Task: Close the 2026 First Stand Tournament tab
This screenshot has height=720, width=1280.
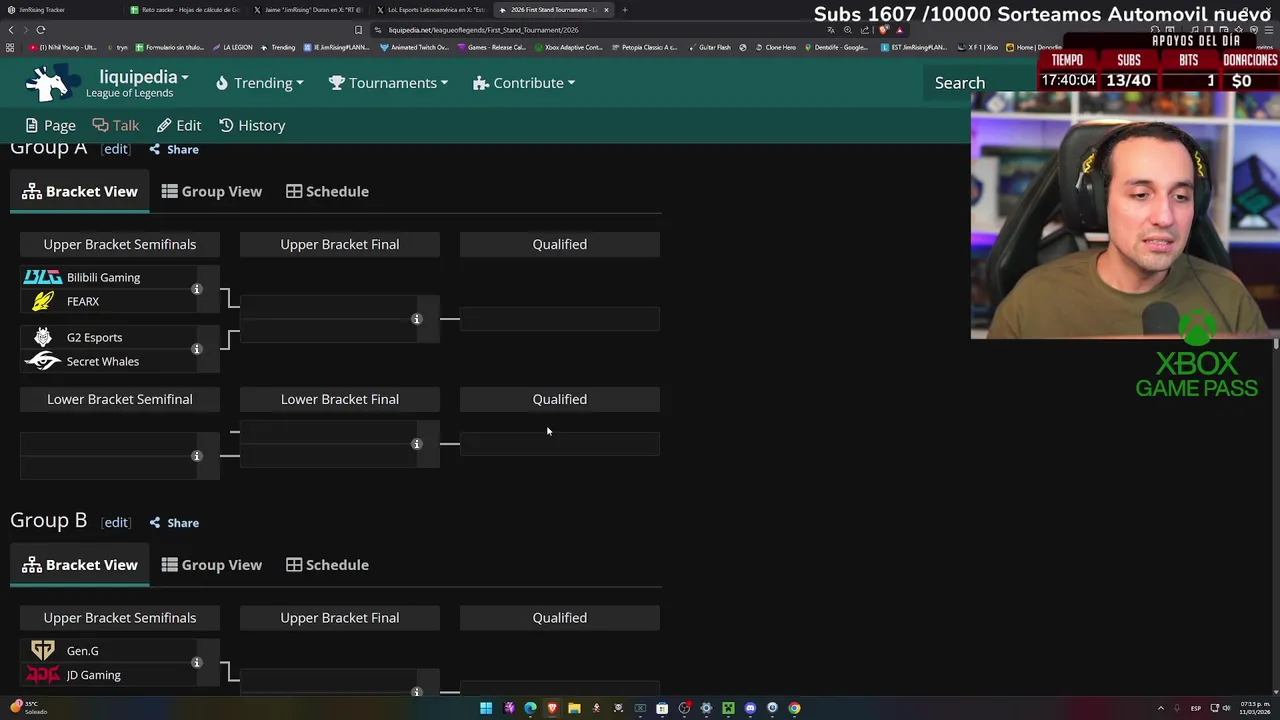Action: pos(606,10)
